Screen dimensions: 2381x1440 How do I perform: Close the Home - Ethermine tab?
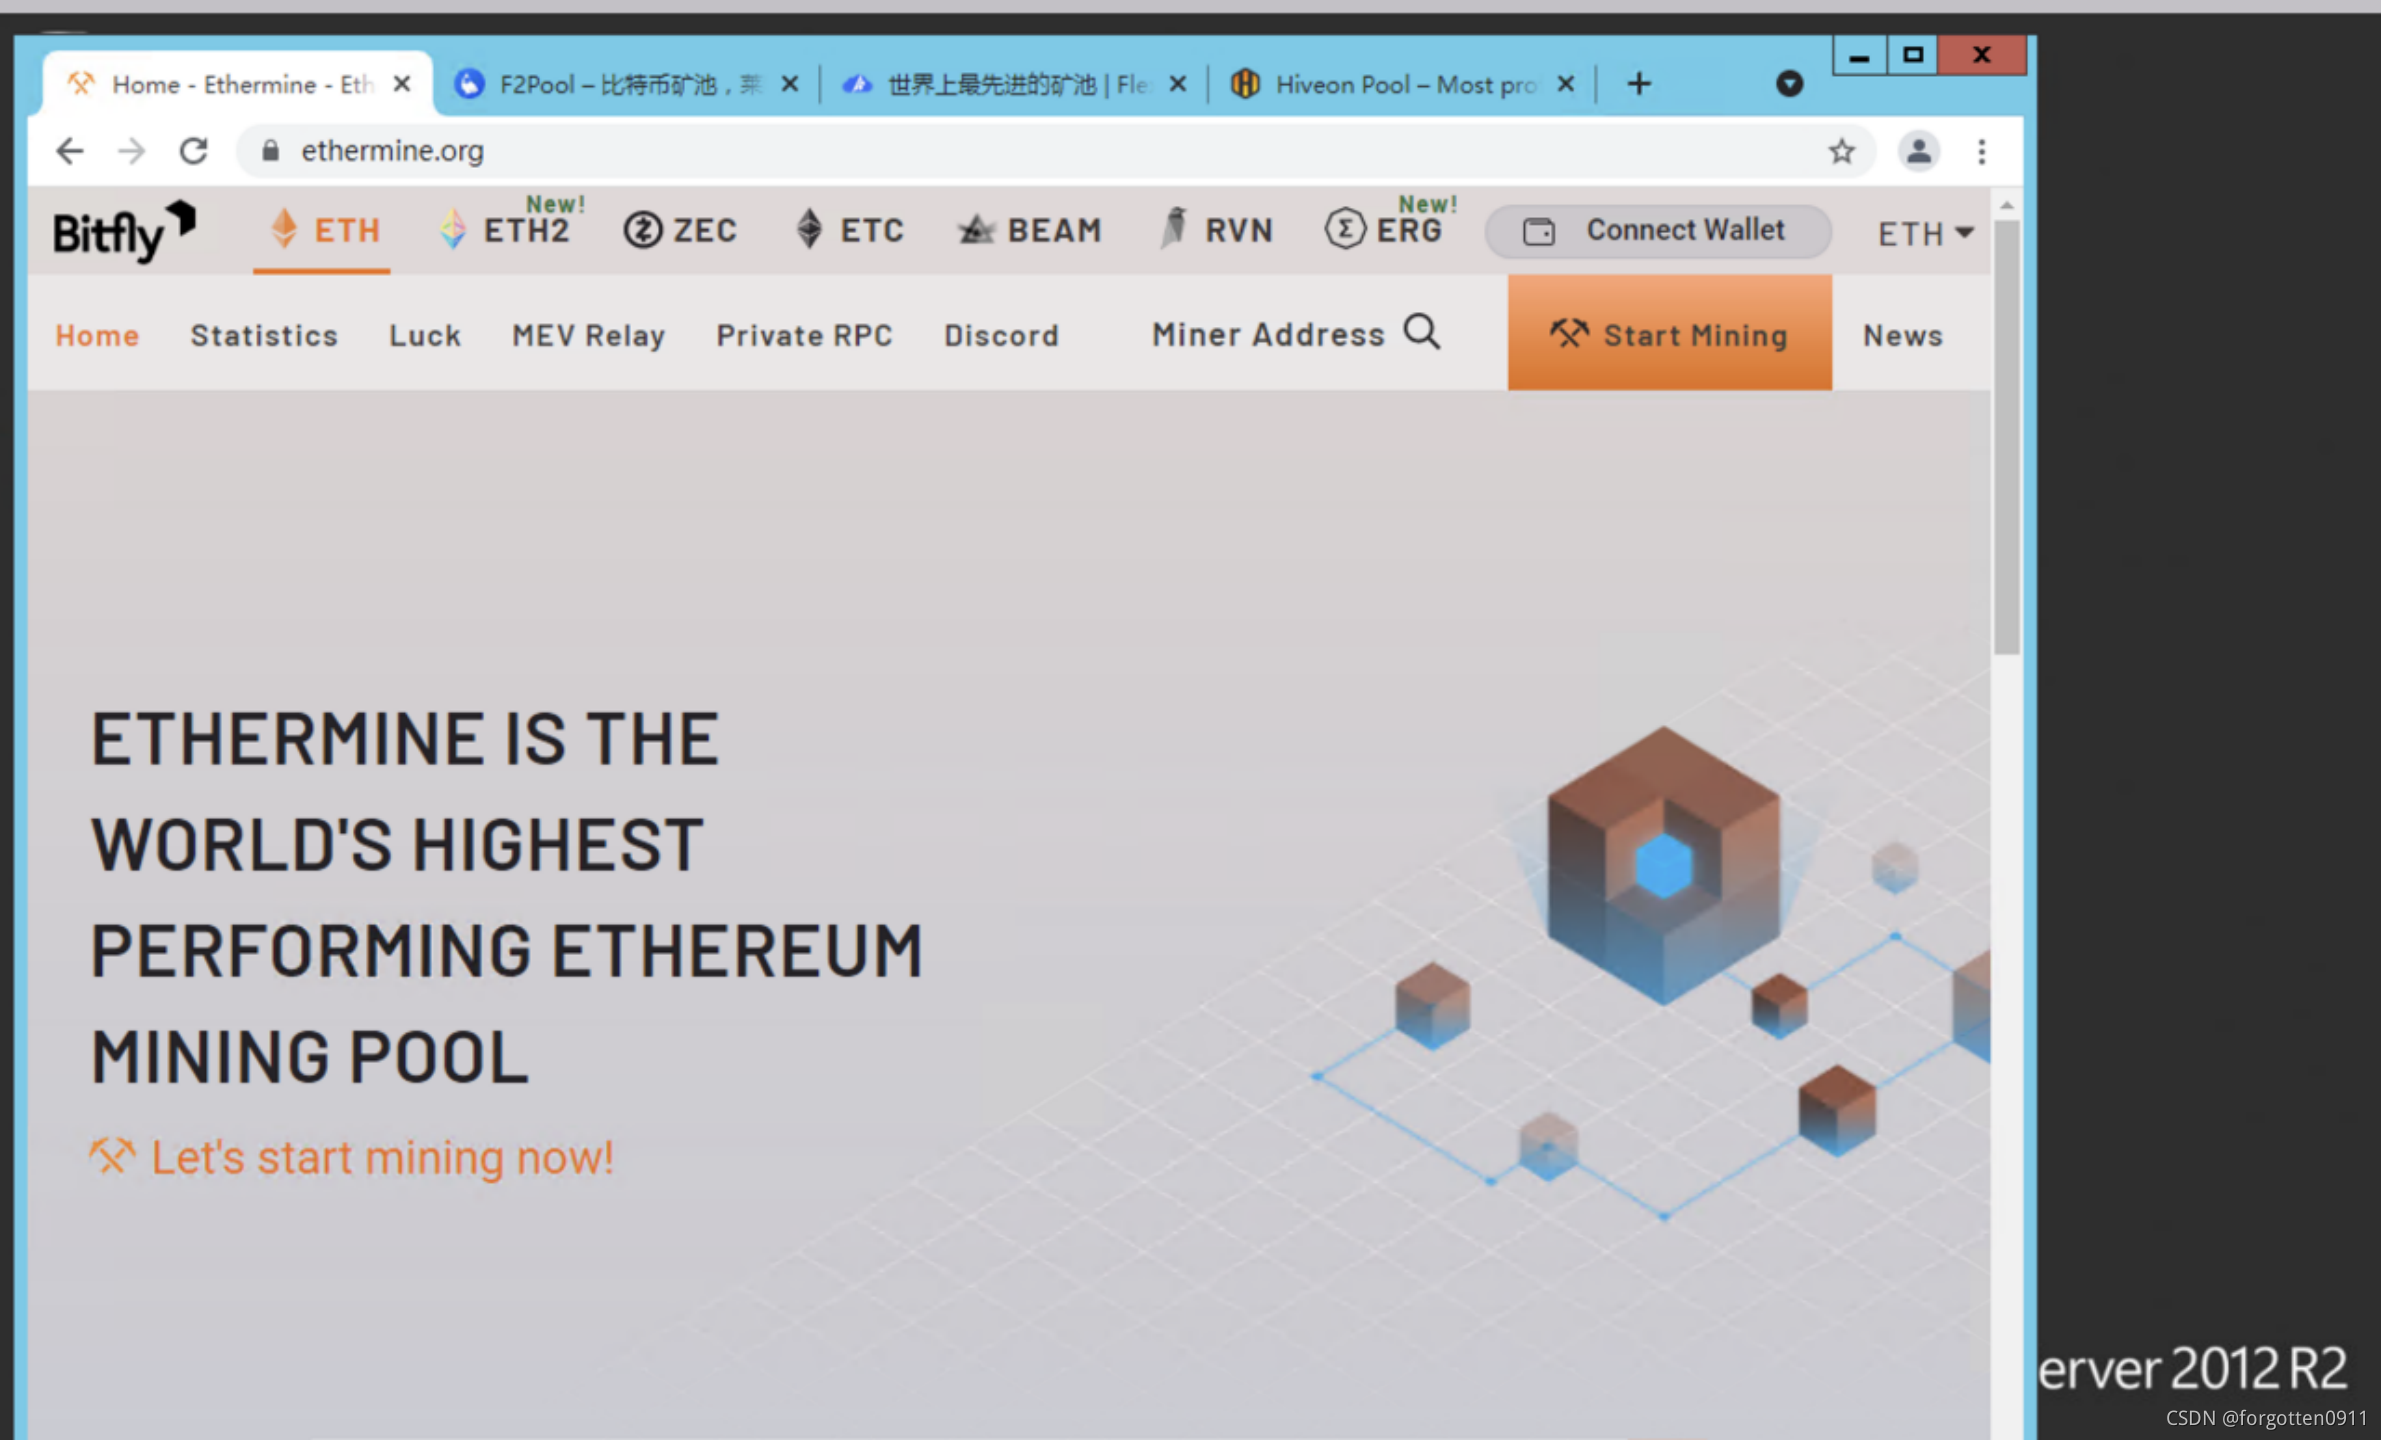402,84
